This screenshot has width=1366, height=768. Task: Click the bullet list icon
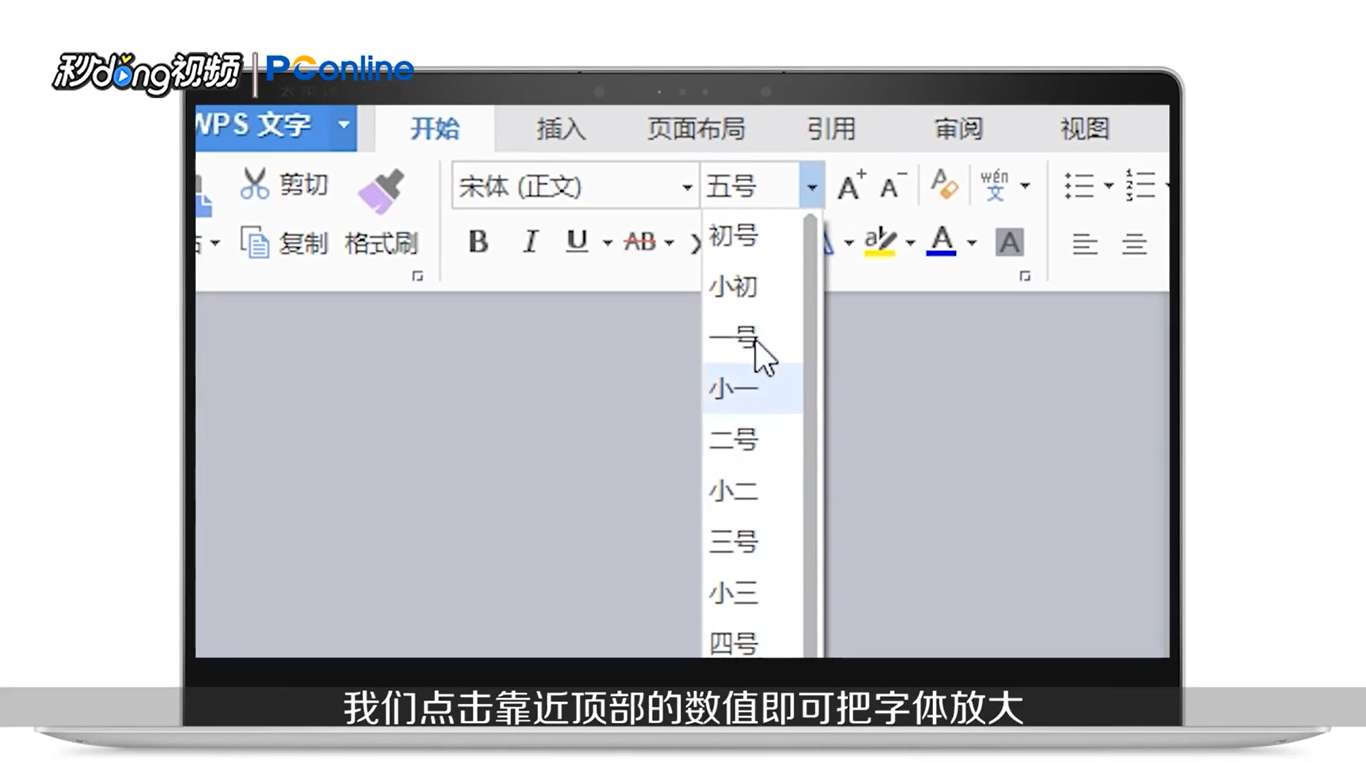[1079, 186]
